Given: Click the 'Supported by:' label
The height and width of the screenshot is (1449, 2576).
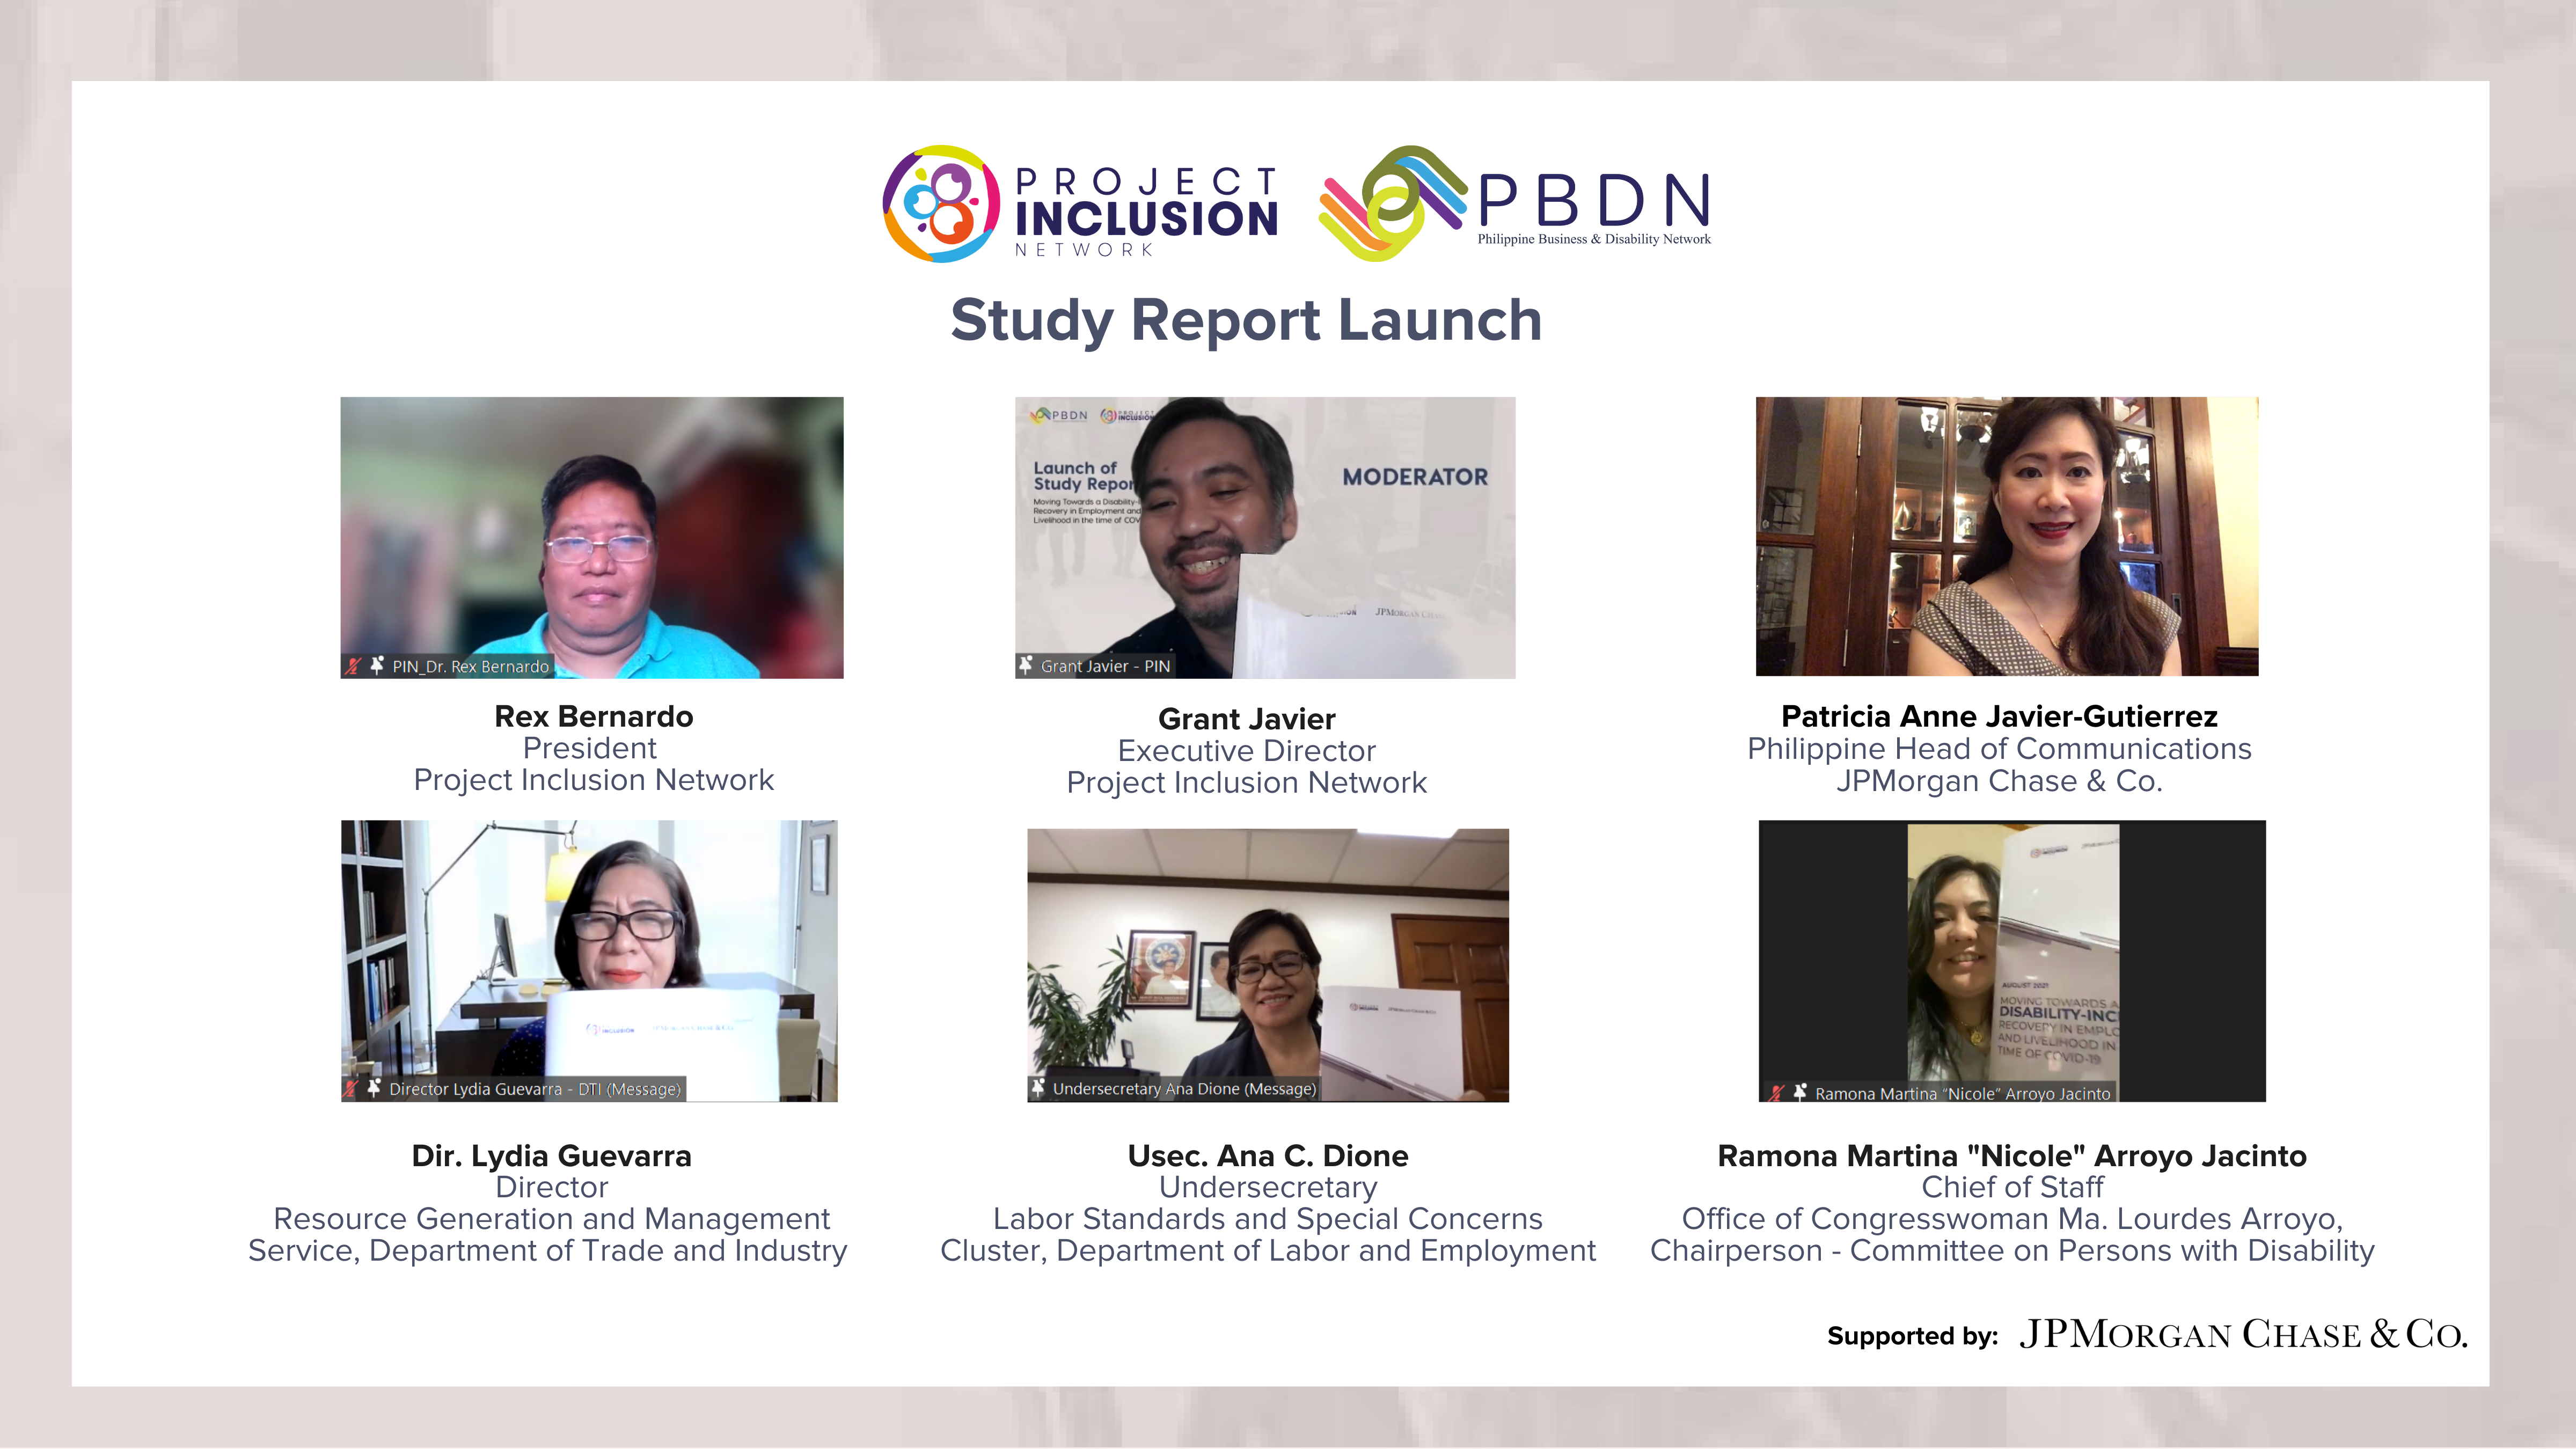Looking at the screenshot, I should click(1912, 1336).
